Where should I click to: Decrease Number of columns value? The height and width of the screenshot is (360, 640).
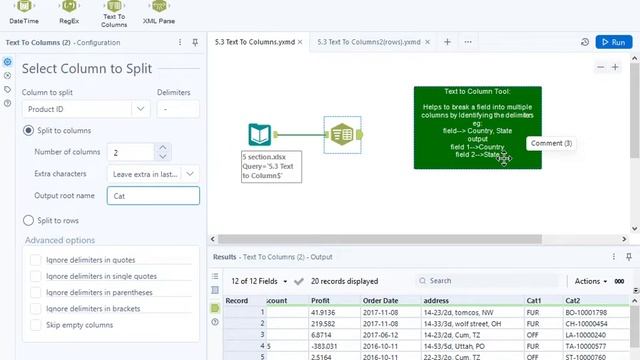(163, 157)
